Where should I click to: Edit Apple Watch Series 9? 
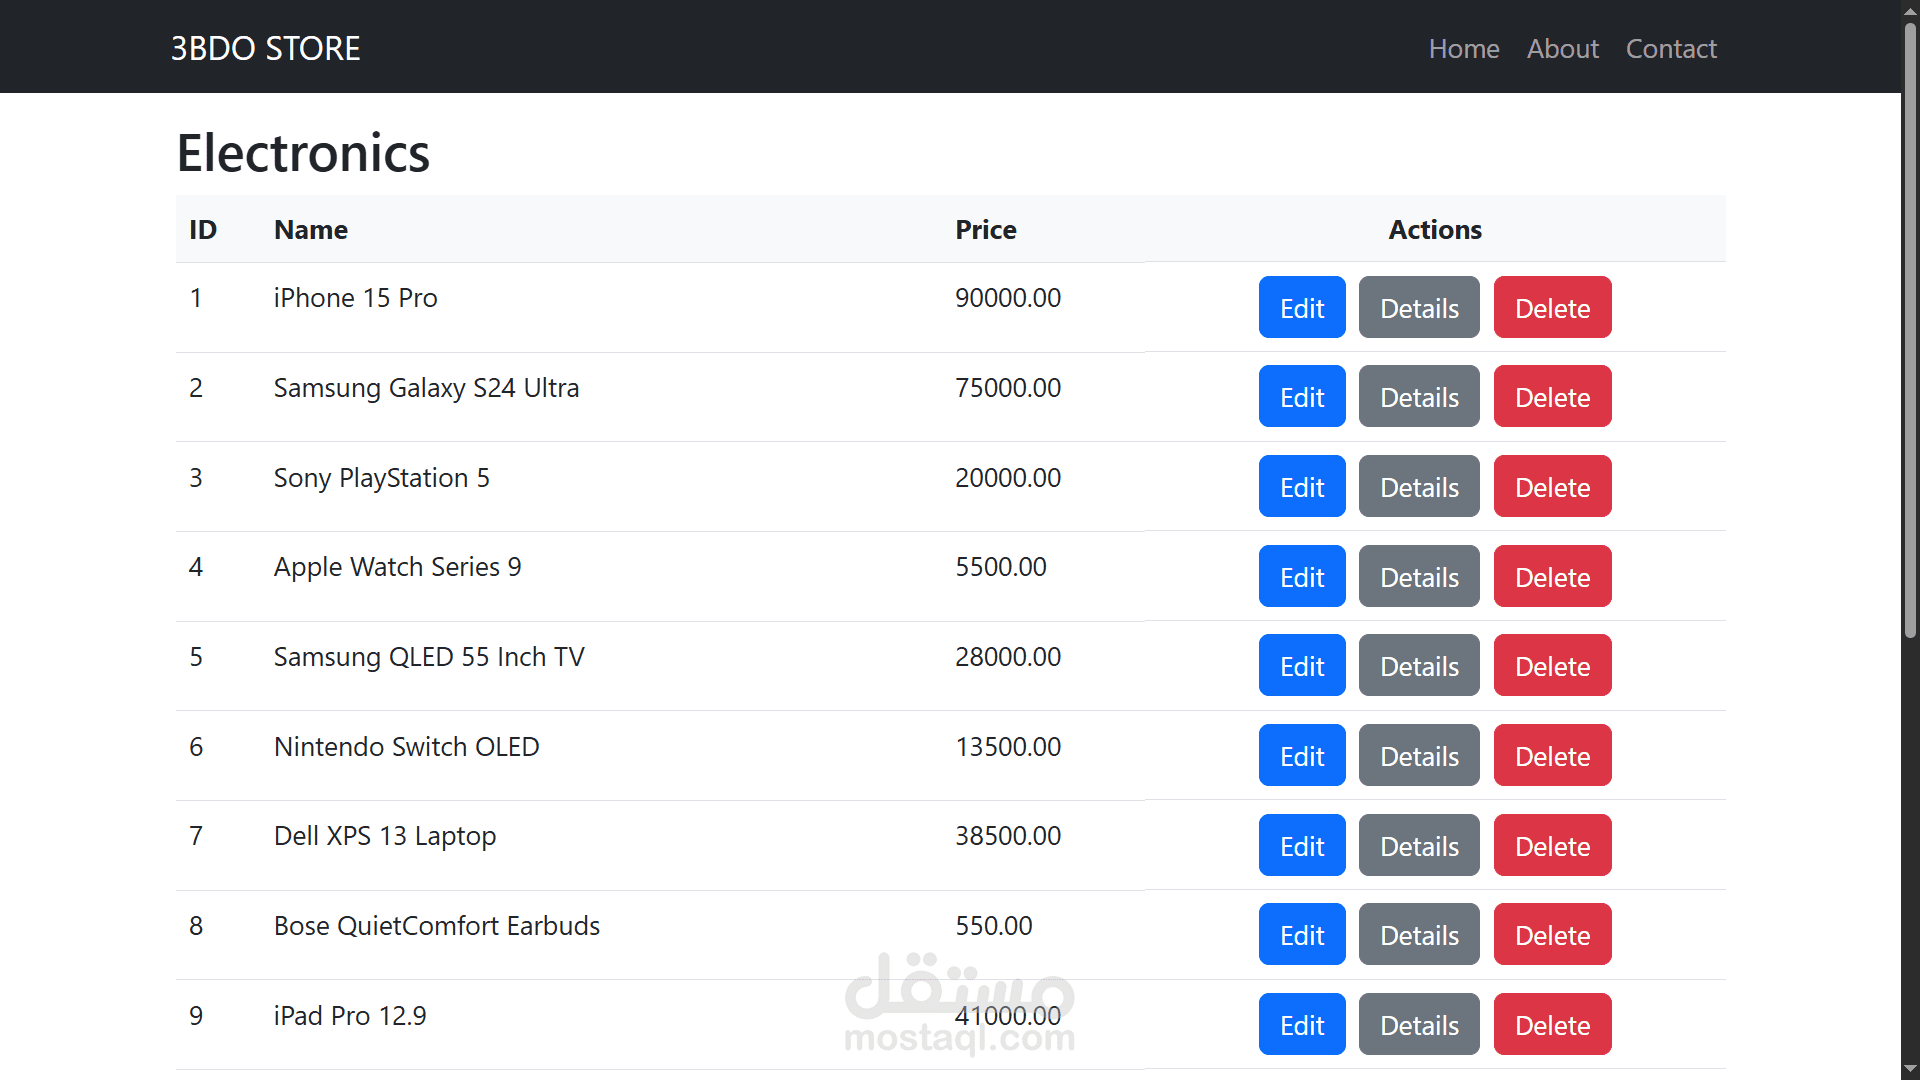click(x=1302, y=576)
